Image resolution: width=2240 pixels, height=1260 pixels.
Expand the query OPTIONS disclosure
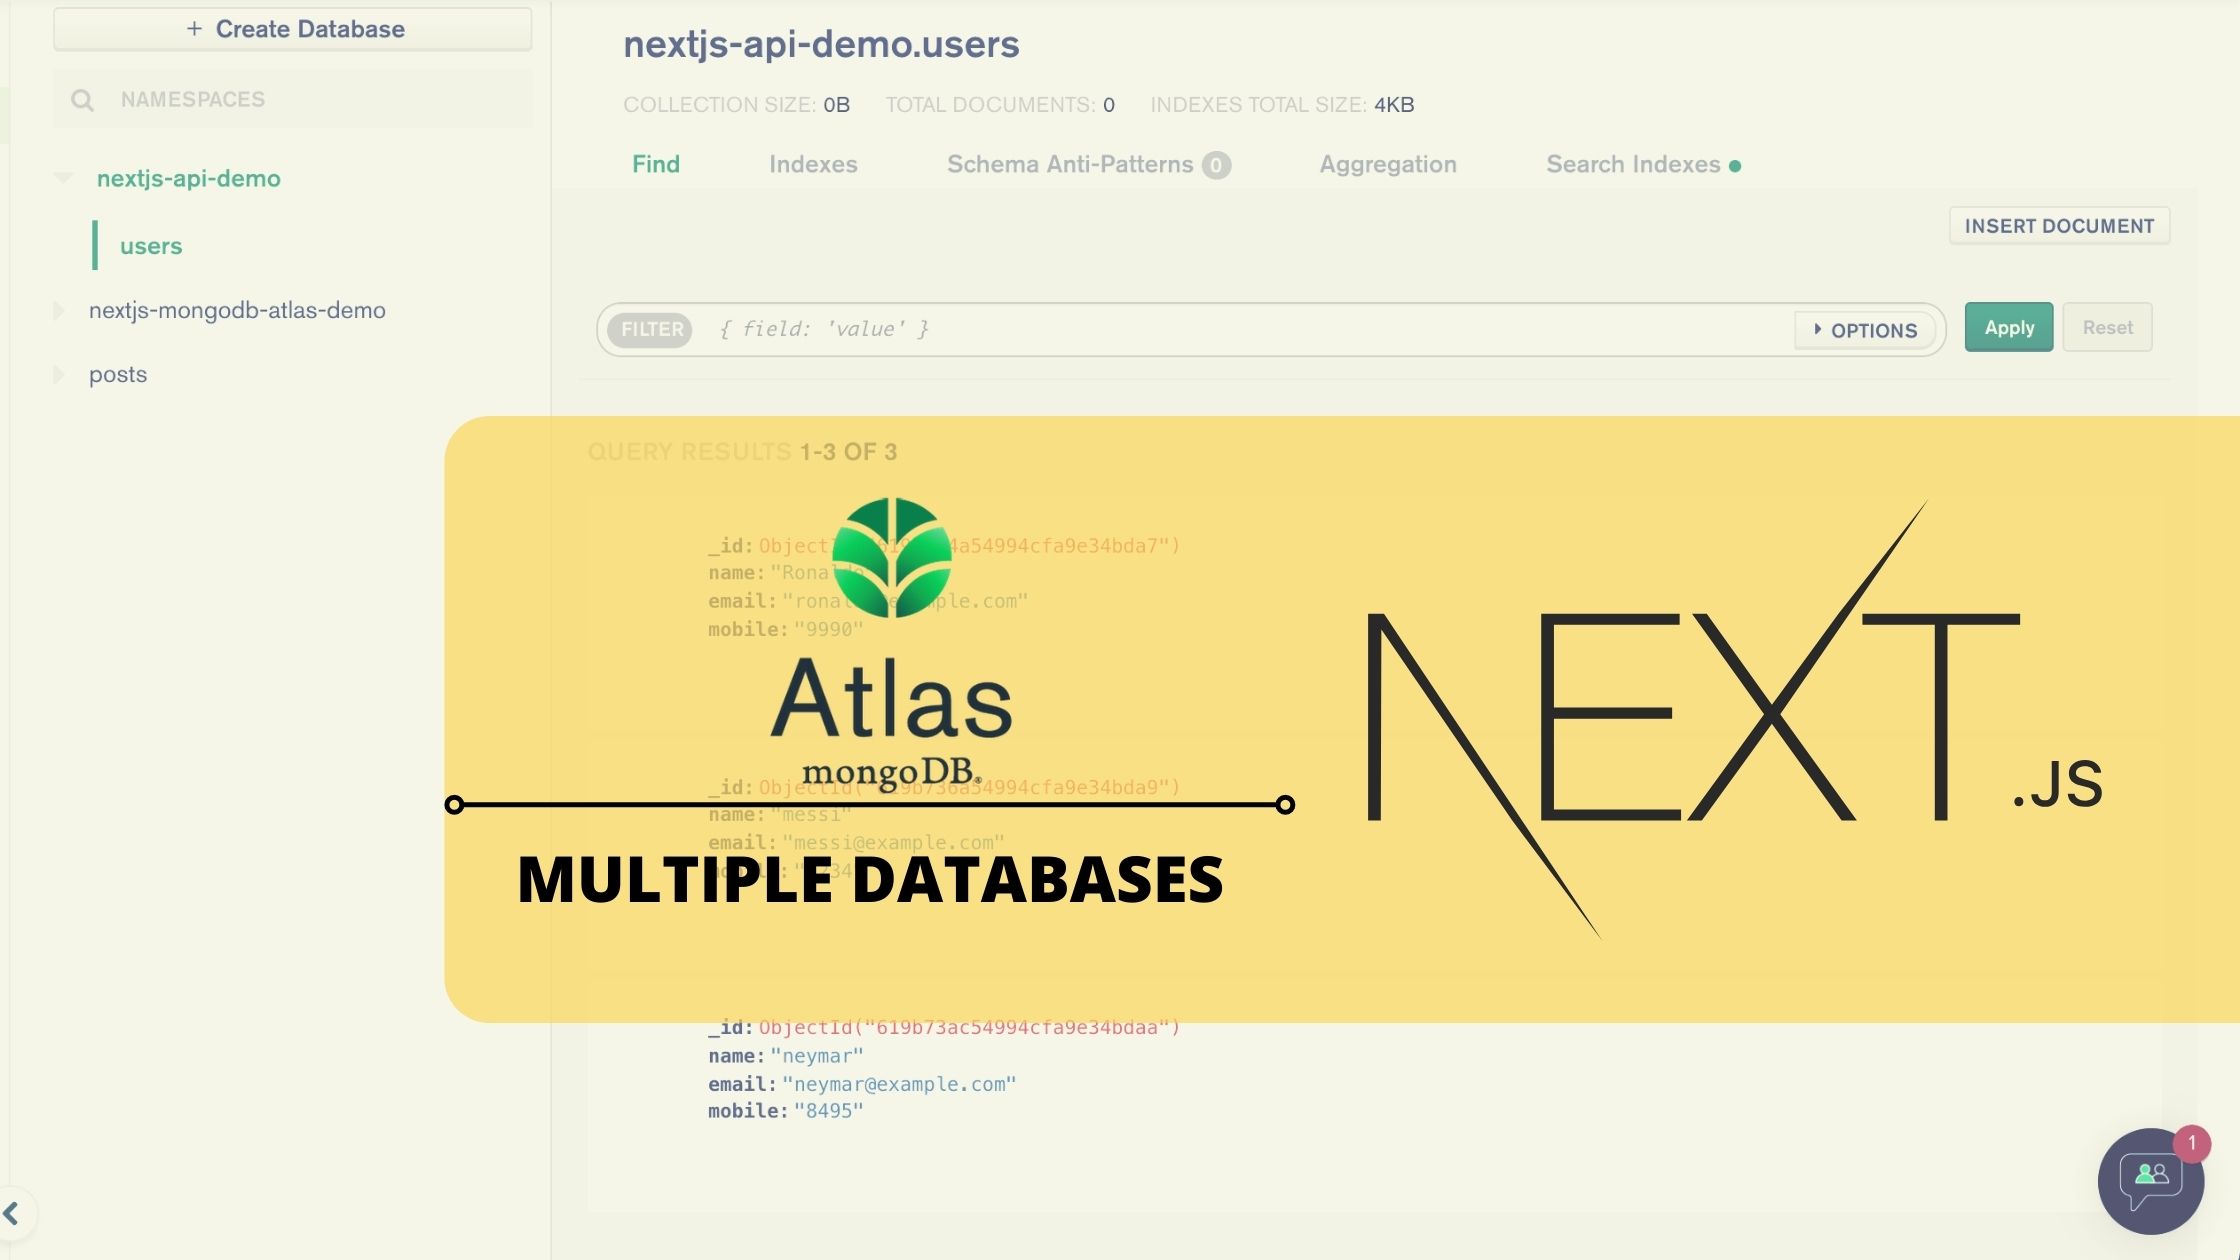pyautogui.click(x=1865, y=330)
